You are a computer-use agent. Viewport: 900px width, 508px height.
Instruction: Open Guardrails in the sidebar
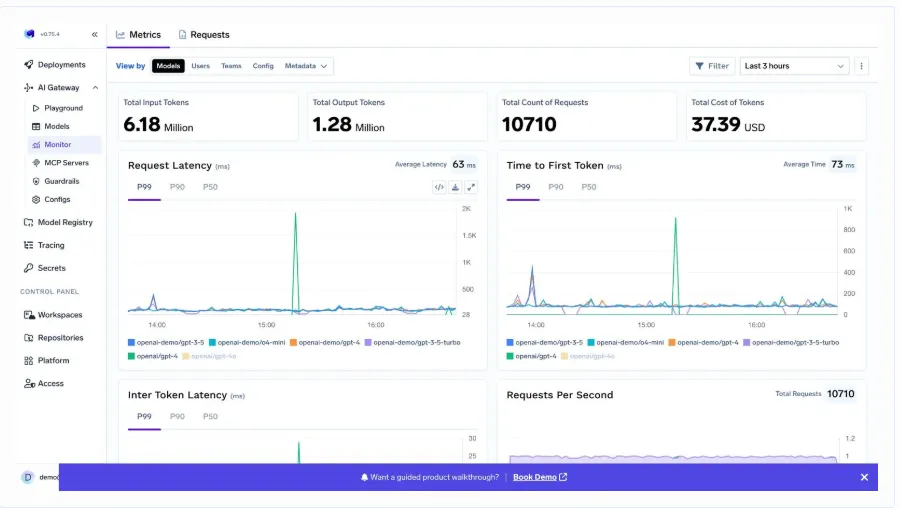(56, 181)
